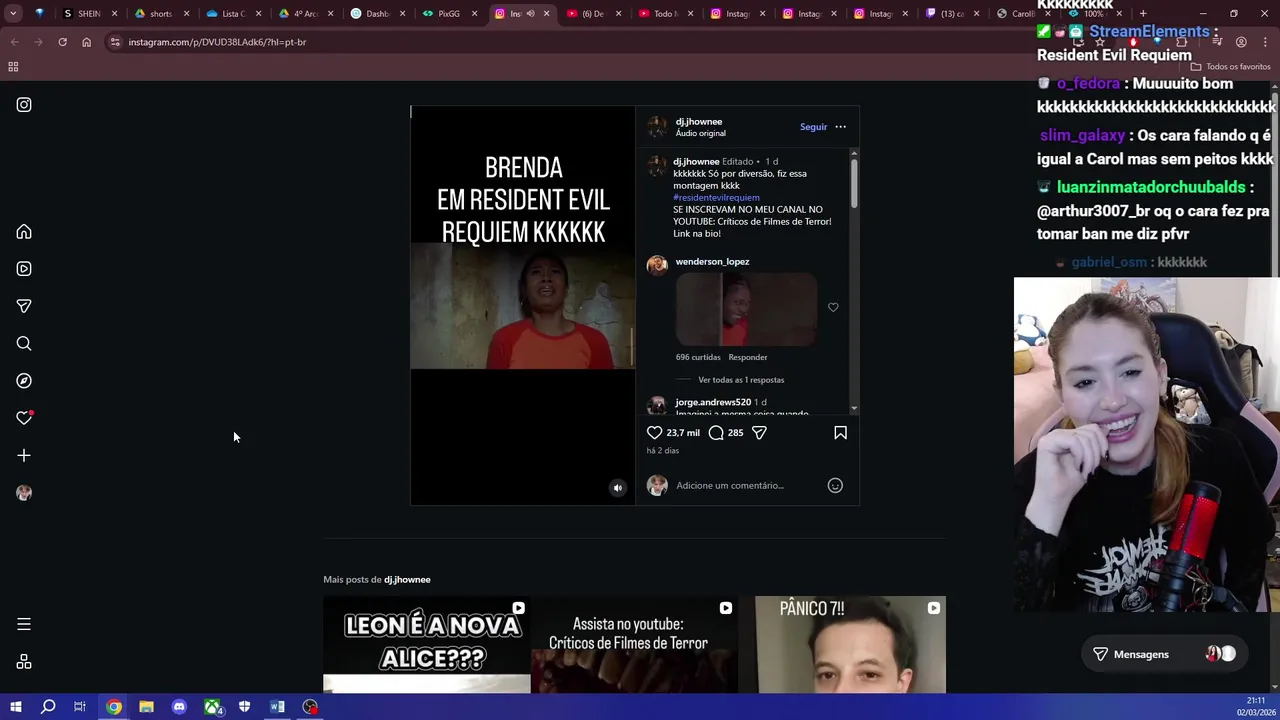This screenshot has height=720, width=1280.
Task: Open a new browser tab plus button
Action: click(1143, 14)
